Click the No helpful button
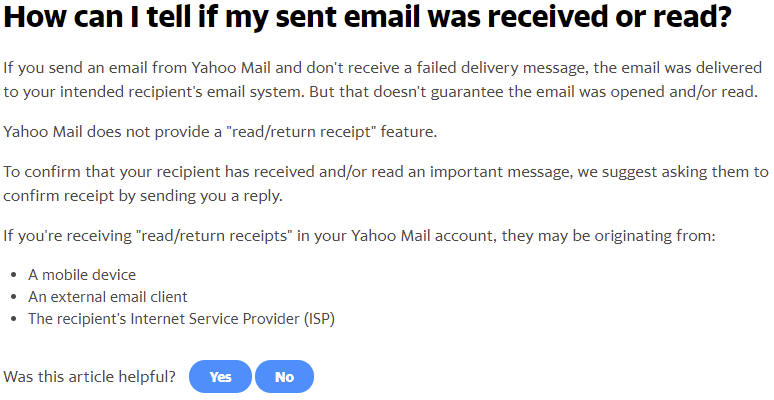This screenshot has height=400, width=774. tap(284, 377)
